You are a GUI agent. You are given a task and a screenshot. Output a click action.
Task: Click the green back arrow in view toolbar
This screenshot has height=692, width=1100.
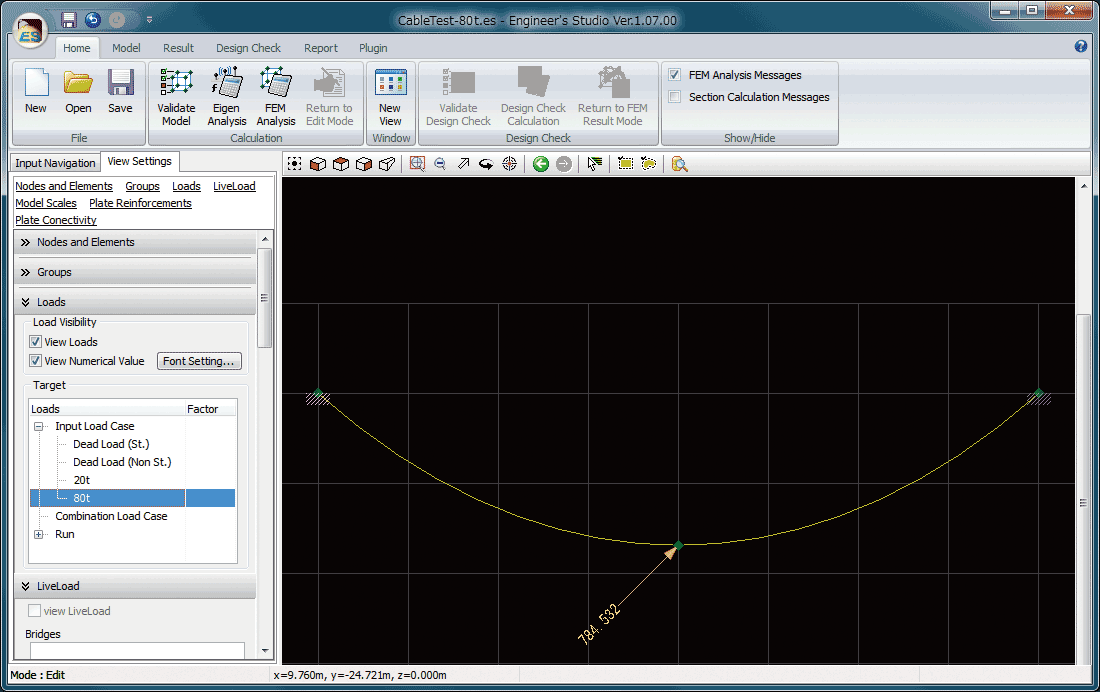click(541, 164)
